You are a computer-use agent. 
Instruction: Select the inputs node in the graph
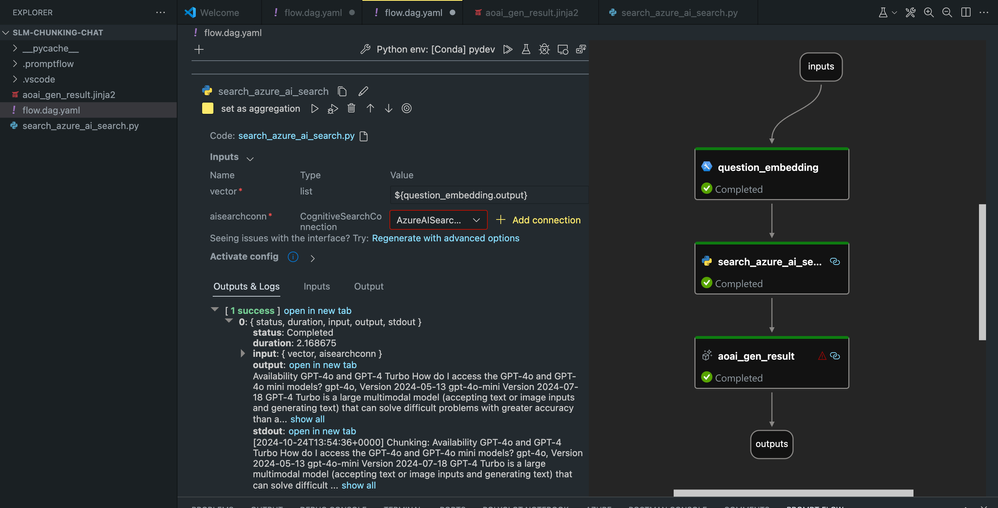pyautogui.click(x=821, y=67)
